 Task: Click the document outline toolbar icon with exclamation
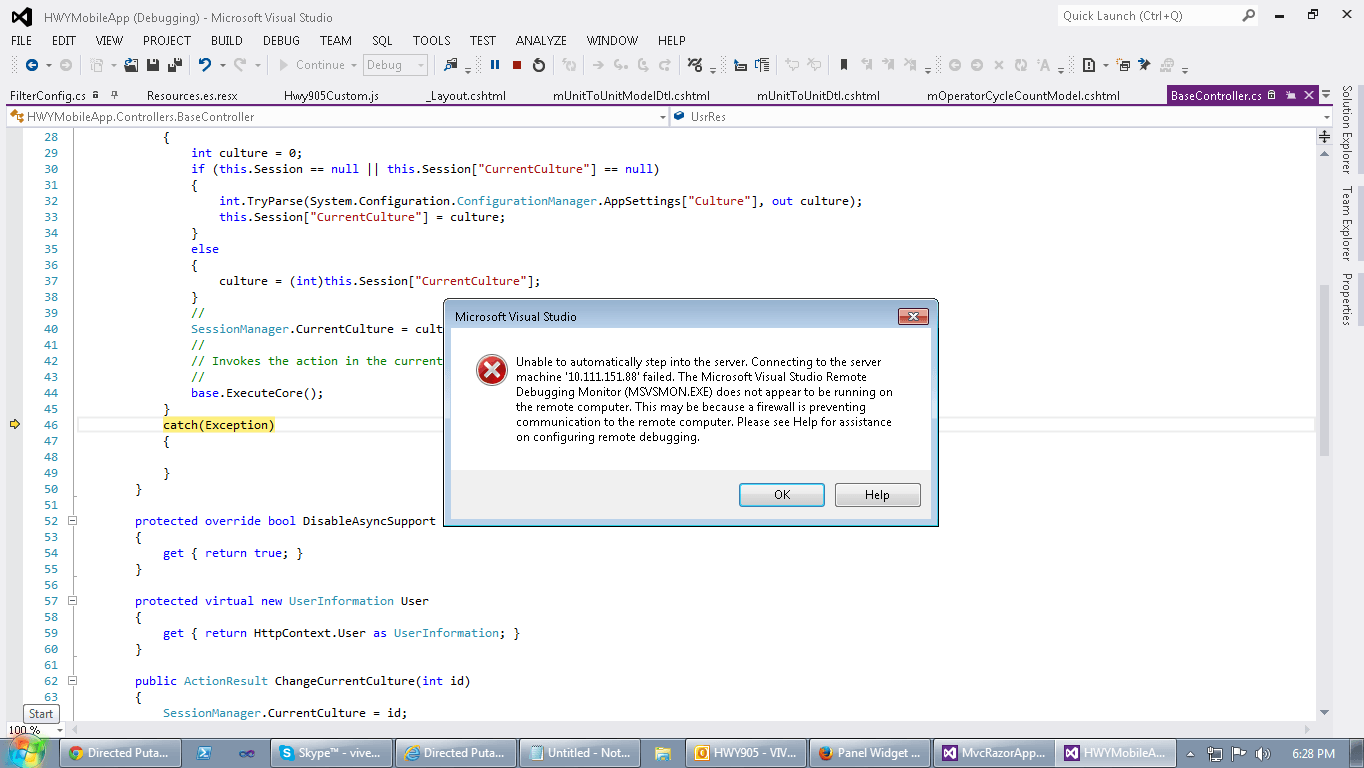point(1089,65)
